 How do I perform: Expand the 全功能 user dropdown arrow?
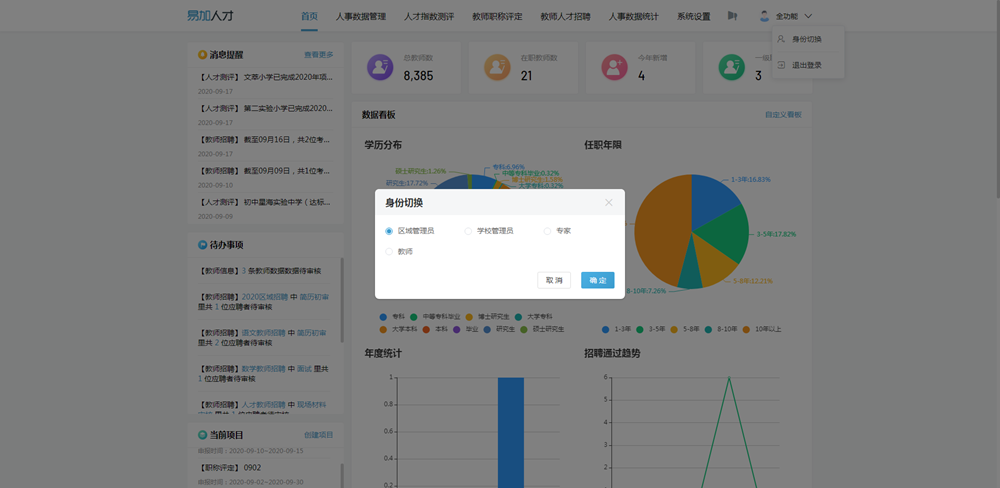point(808,16)
